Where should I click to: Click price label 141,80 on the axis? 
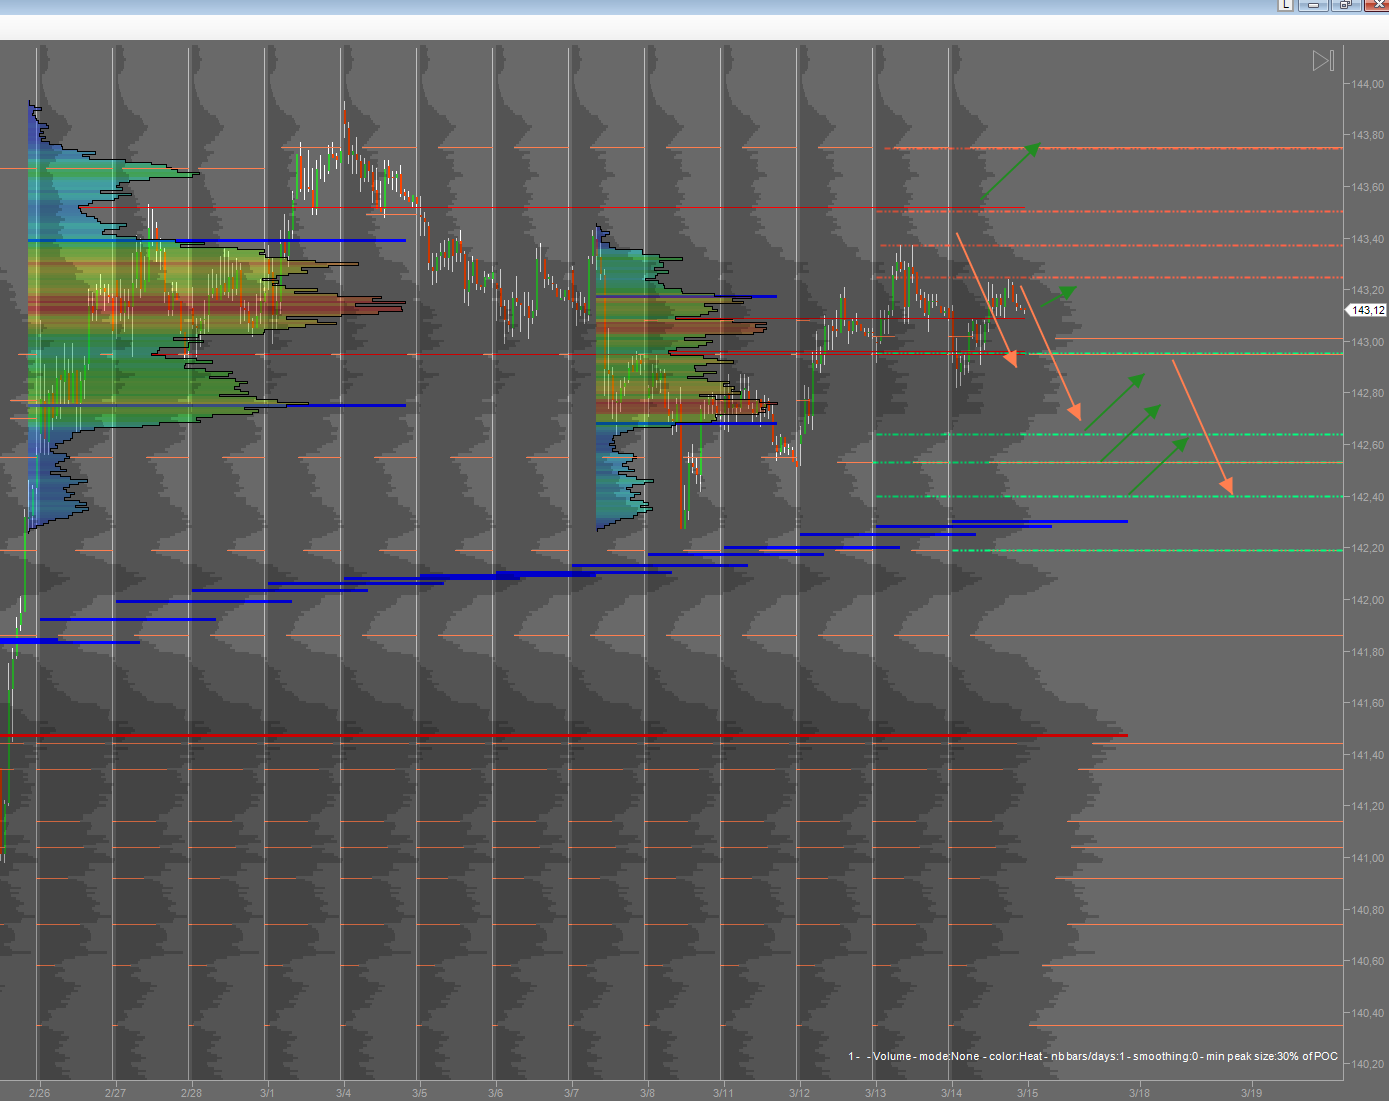click(1368, 652)
